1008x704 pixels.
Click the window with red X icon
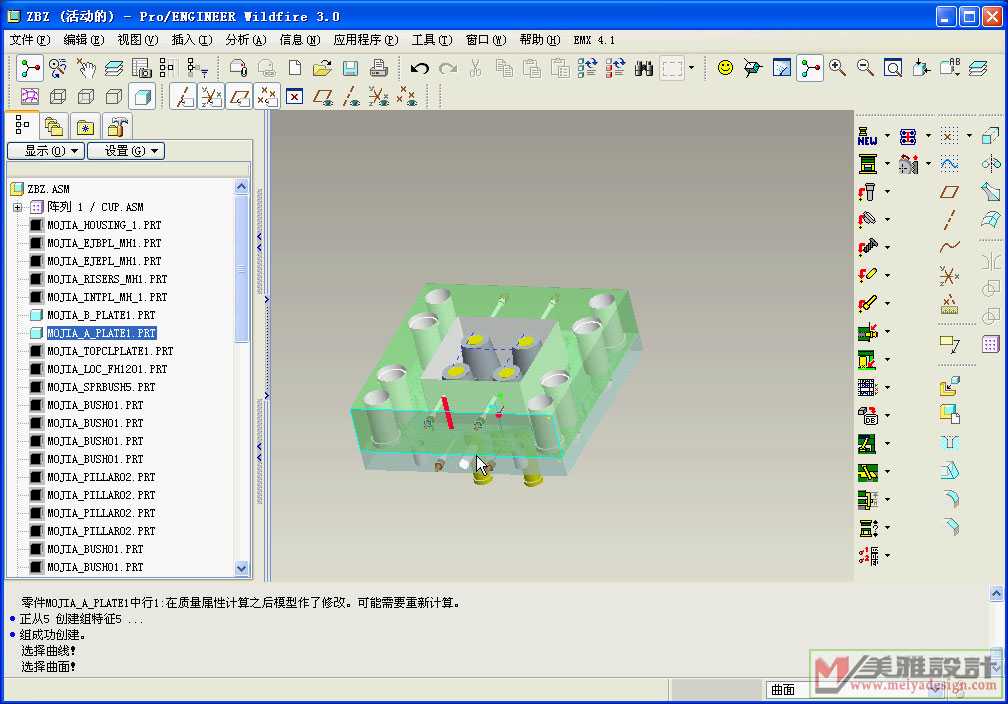294,96
